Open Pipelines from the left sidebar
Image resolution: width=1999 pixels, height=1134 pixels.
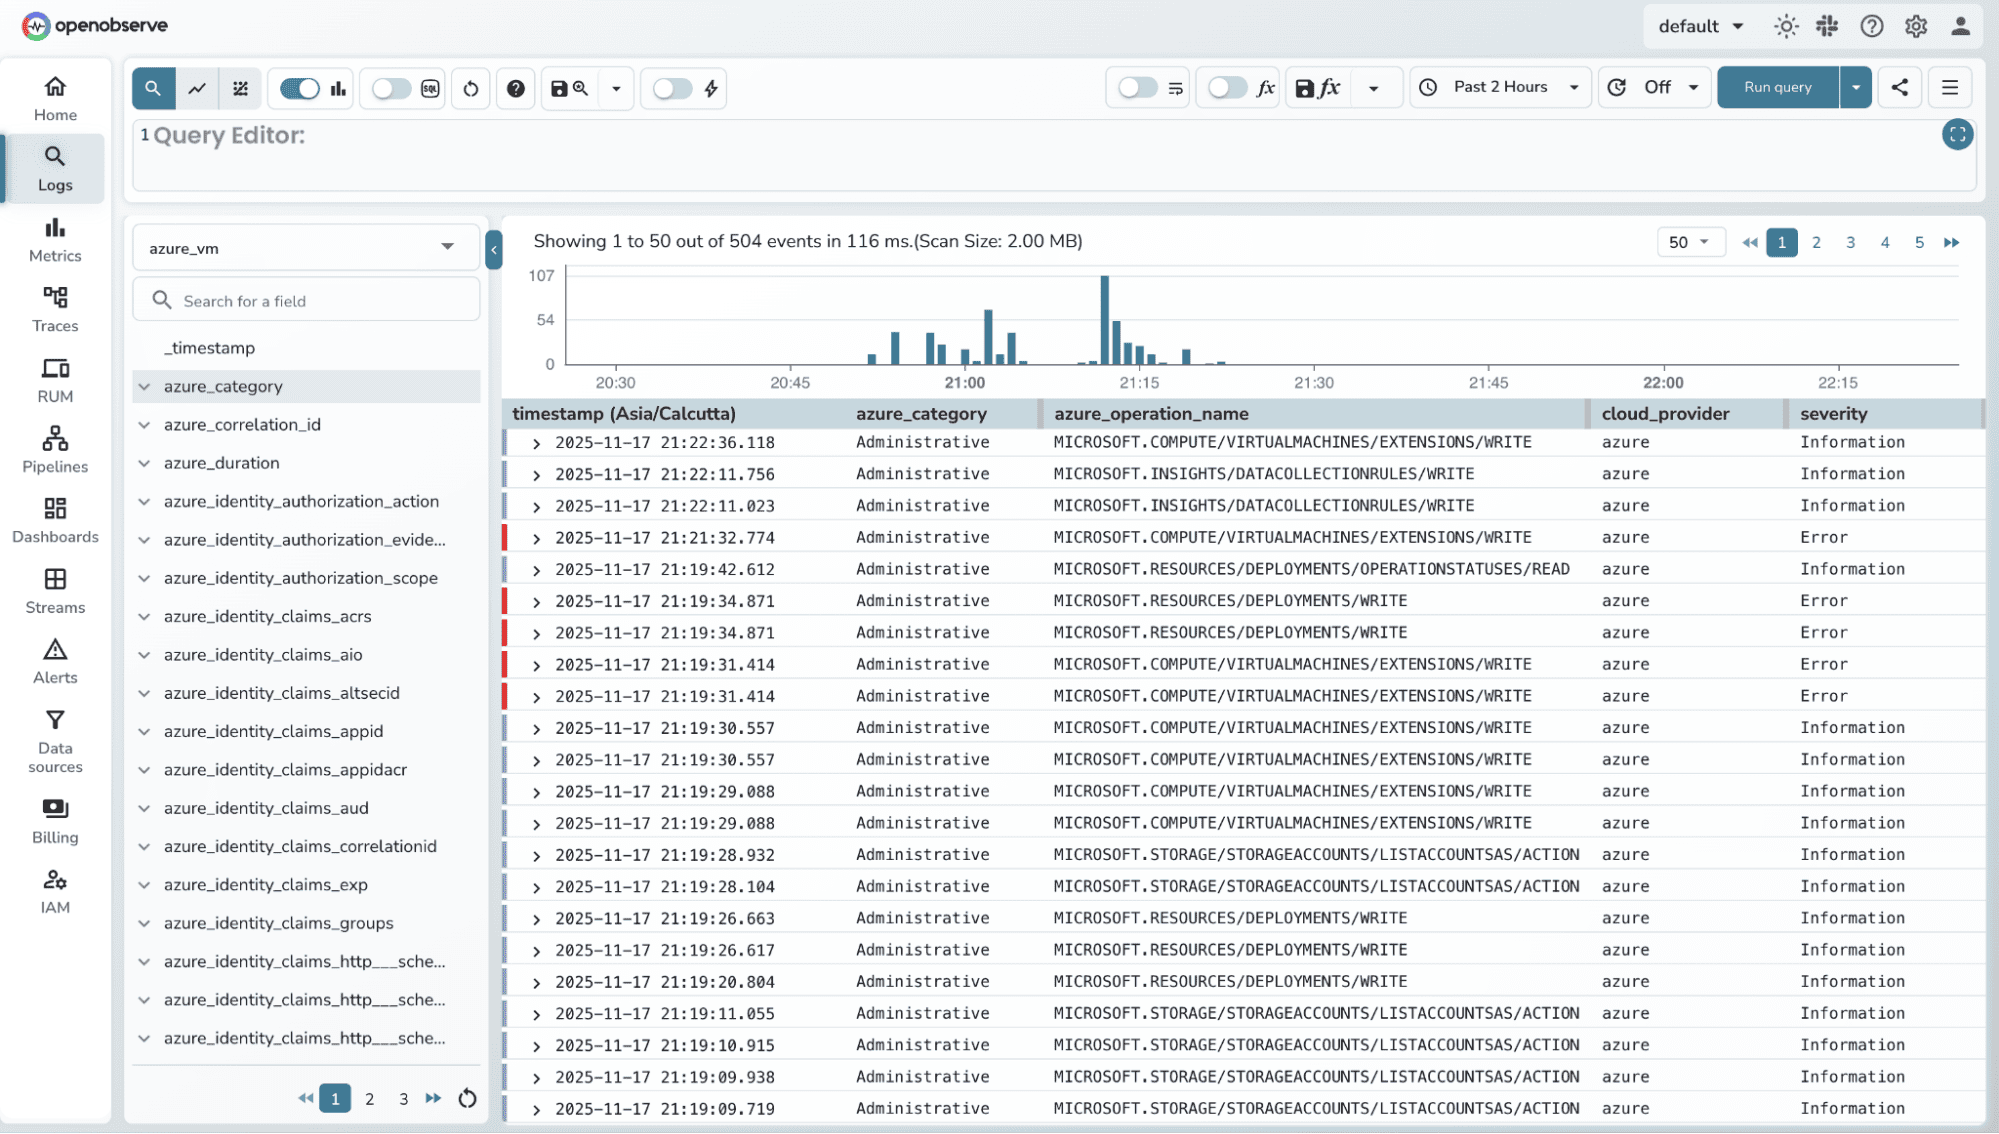pyautogui.click(x=55, y=450)
